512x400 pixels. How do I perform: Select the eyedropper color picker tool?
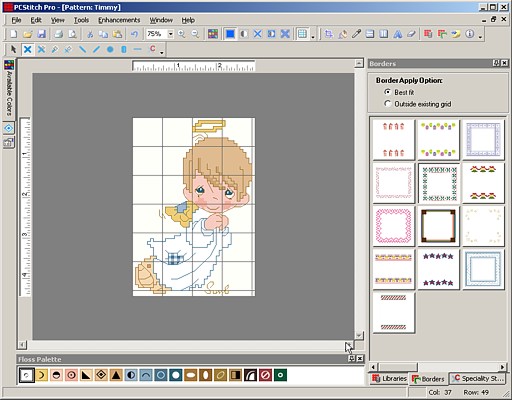(356, 34)
